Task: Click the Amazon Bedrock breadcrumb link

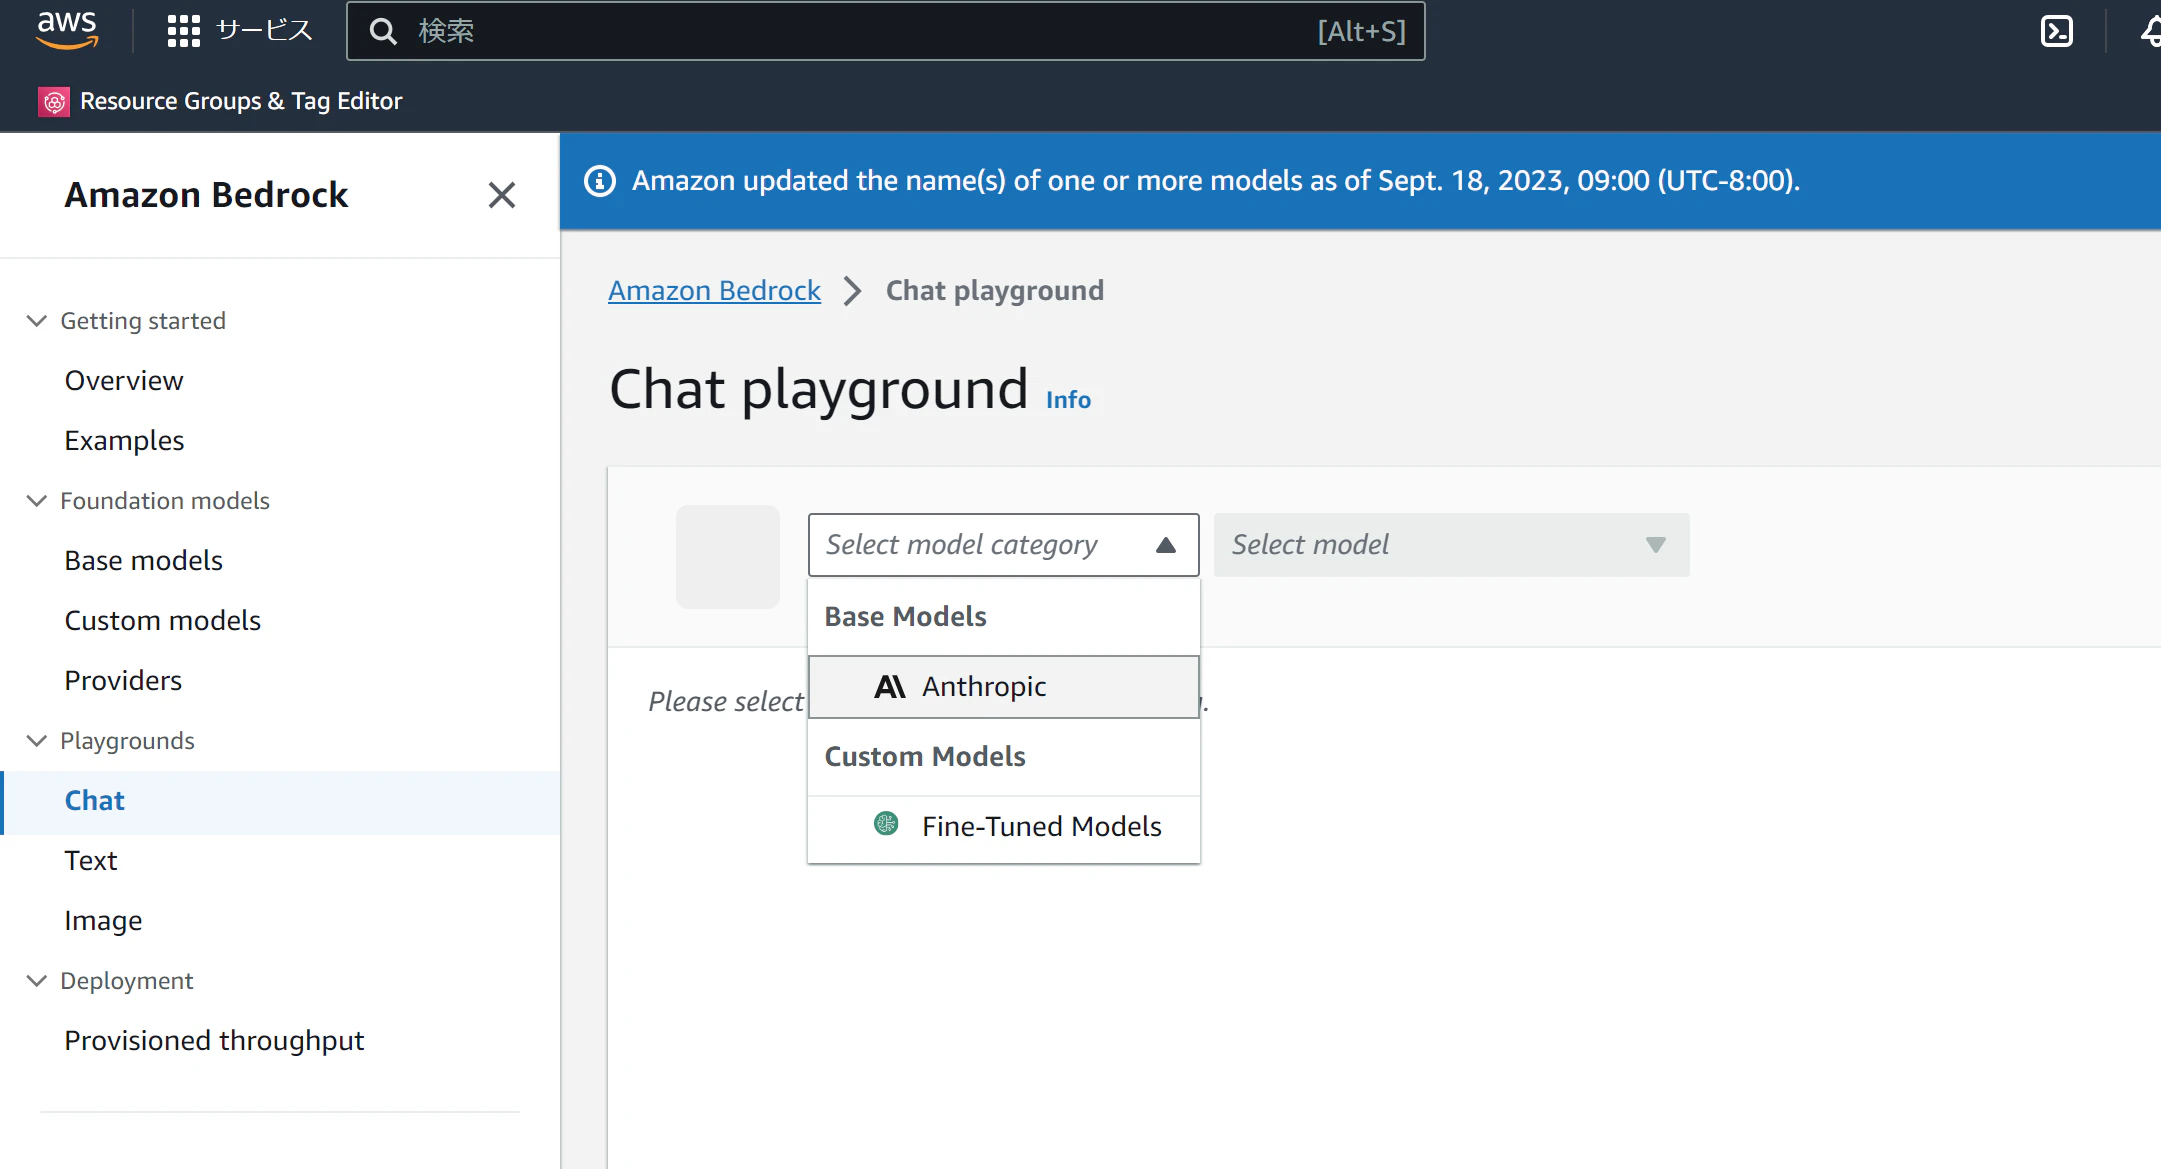Action: click(714, 291)
